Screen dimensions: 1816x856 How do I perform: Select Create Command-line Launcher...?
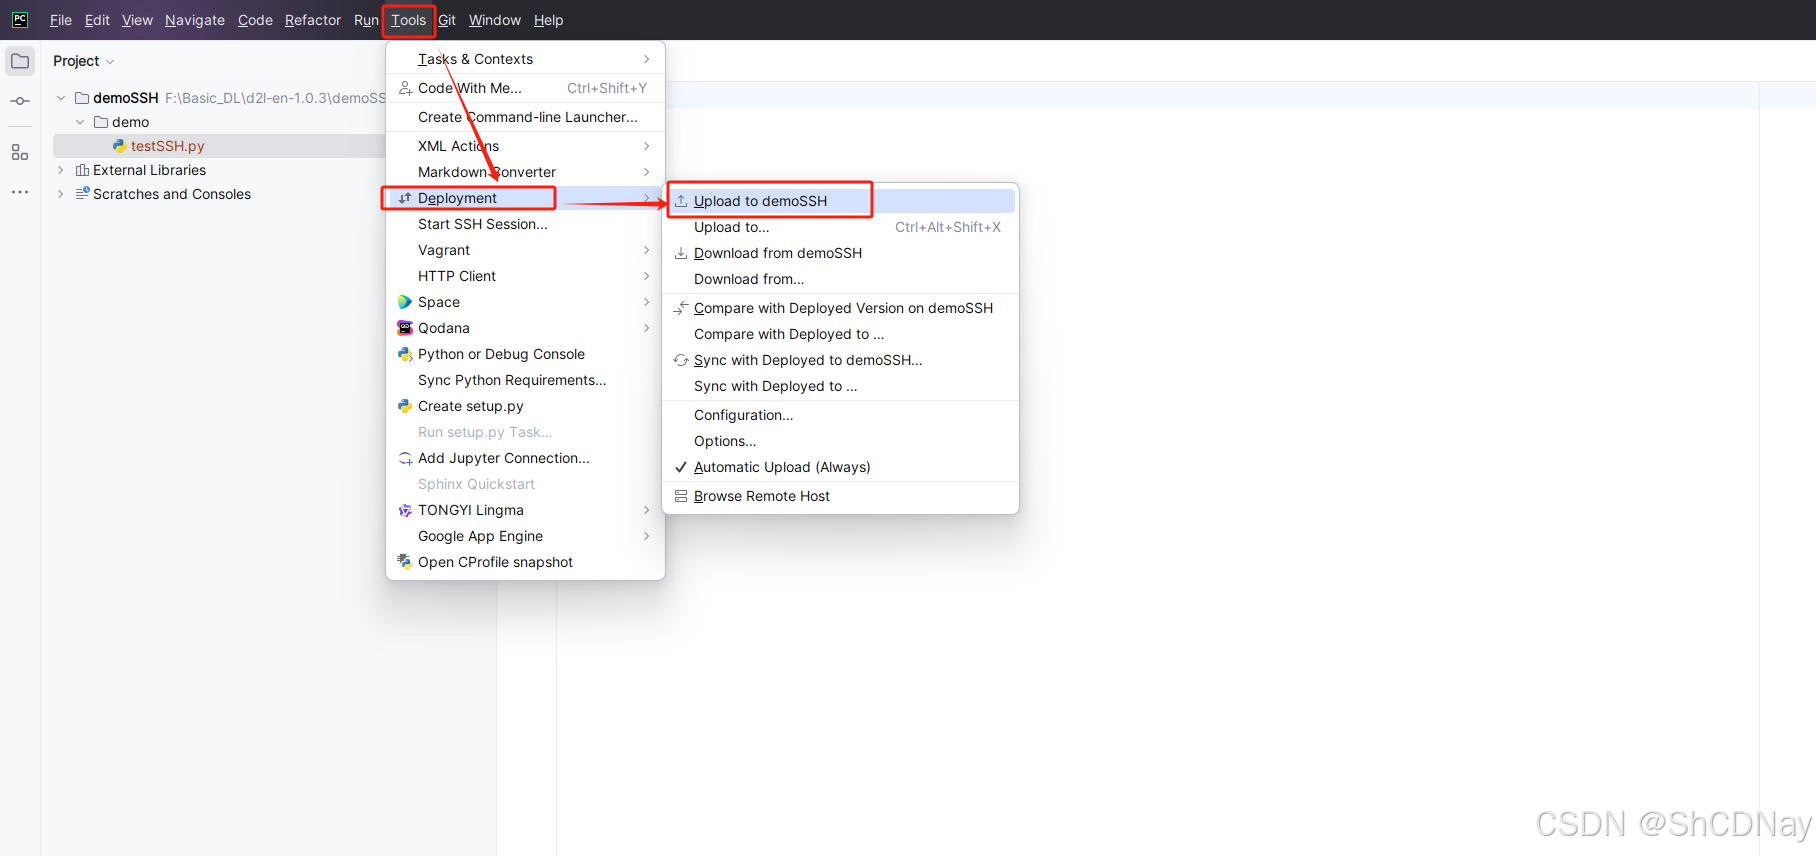(525, 117)
